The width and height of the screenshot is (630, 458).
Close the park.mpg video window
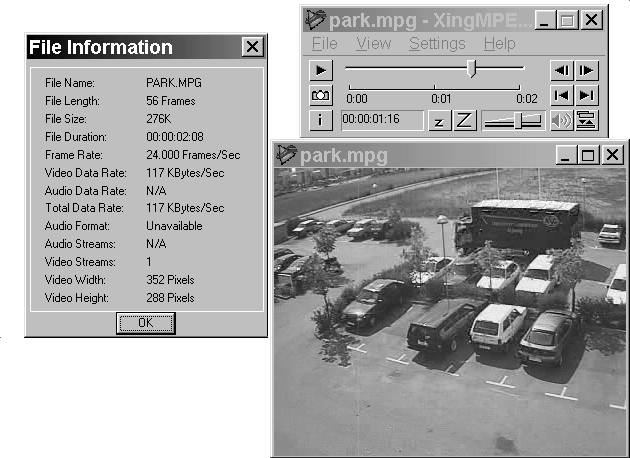612,155
